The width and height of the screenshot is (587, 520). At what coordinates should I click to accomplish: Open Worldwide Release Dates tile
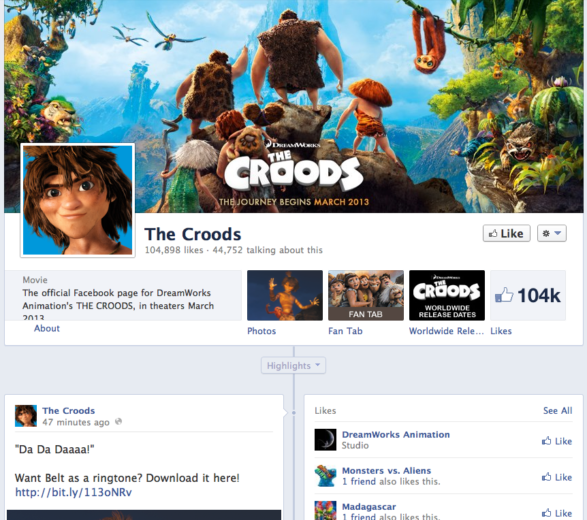pos(447,295)
